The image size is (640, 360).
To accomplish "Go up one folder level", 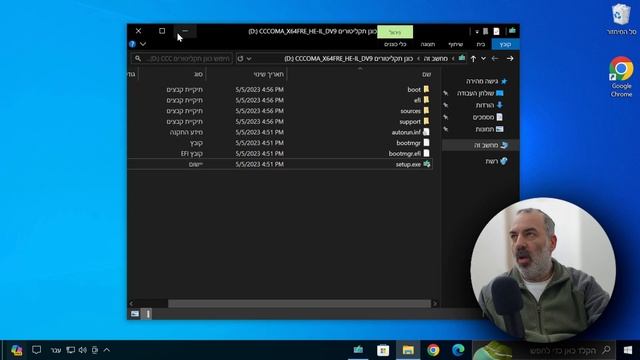I will click(x=473, y=59).
